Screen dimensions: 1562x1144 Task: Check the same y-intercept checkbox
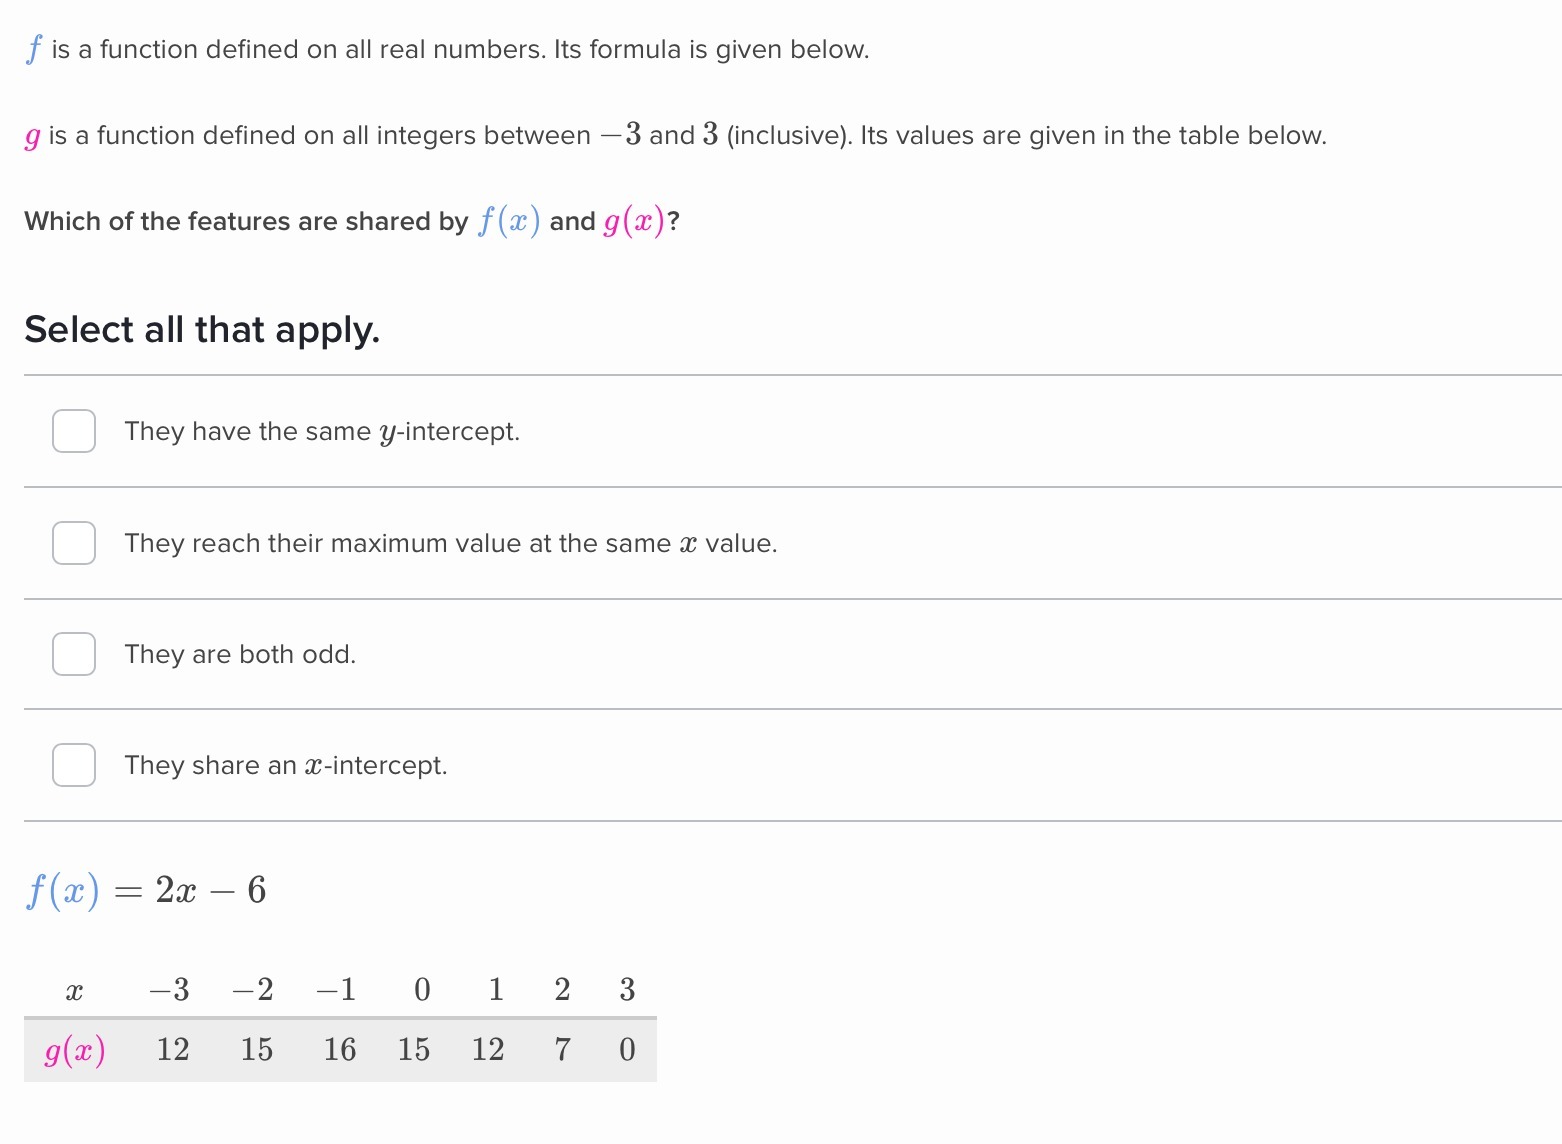pyautogui.click(x=74, y=431)
